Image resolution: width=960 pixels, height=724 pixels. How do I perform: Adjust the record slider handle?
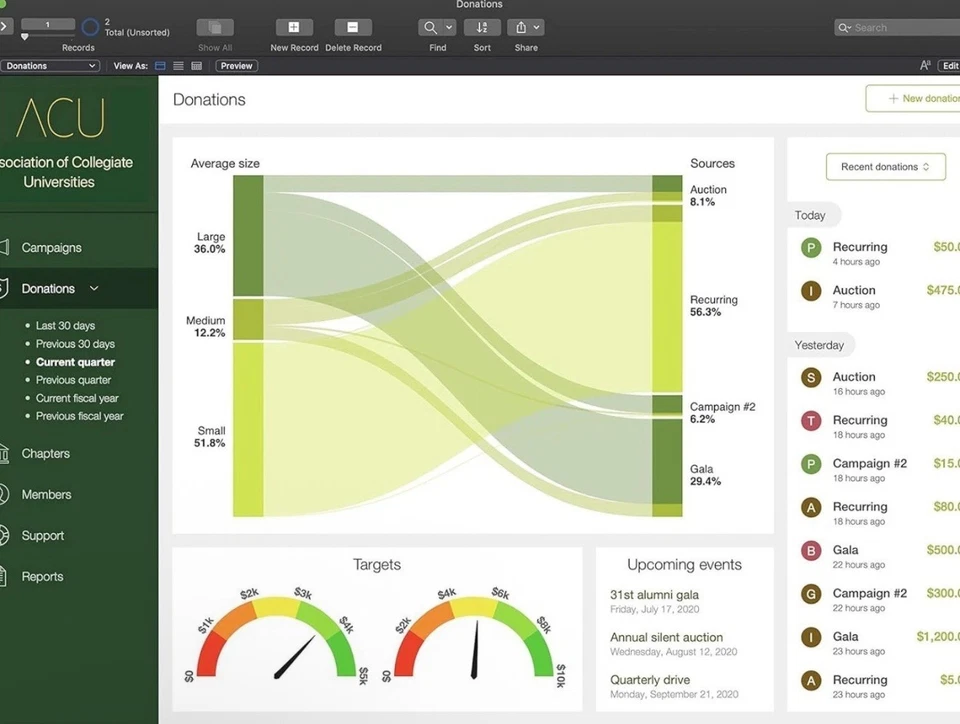point(24,37)
